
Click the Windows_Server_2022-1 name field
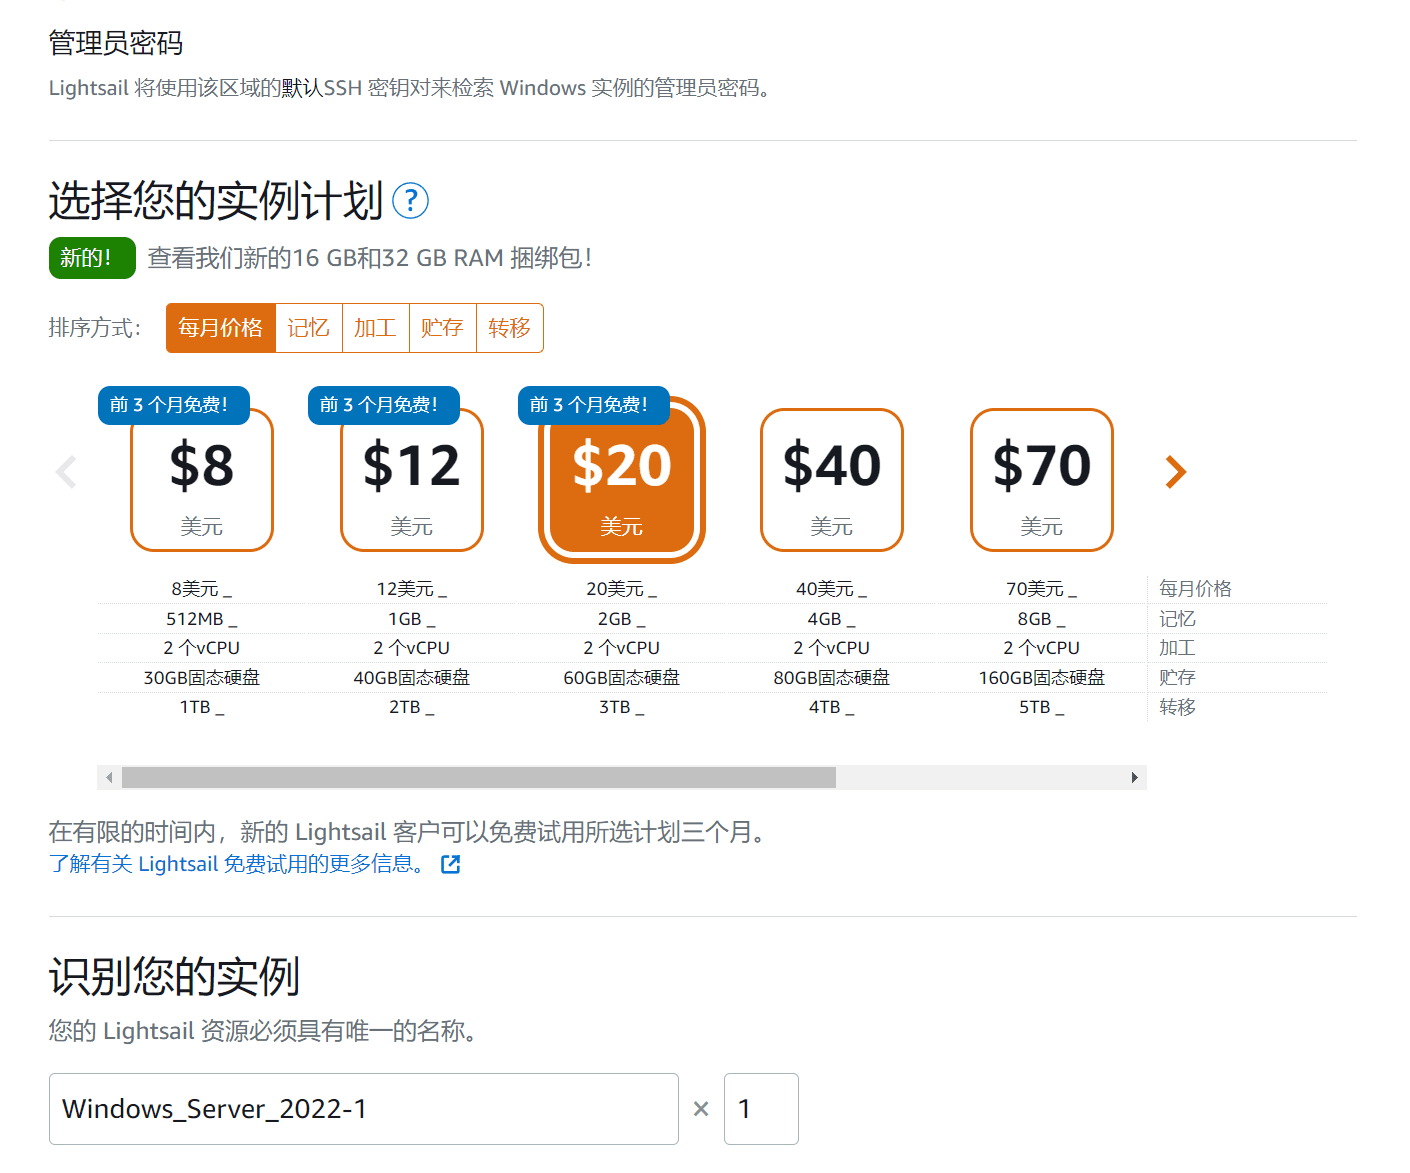(363, 1108)
